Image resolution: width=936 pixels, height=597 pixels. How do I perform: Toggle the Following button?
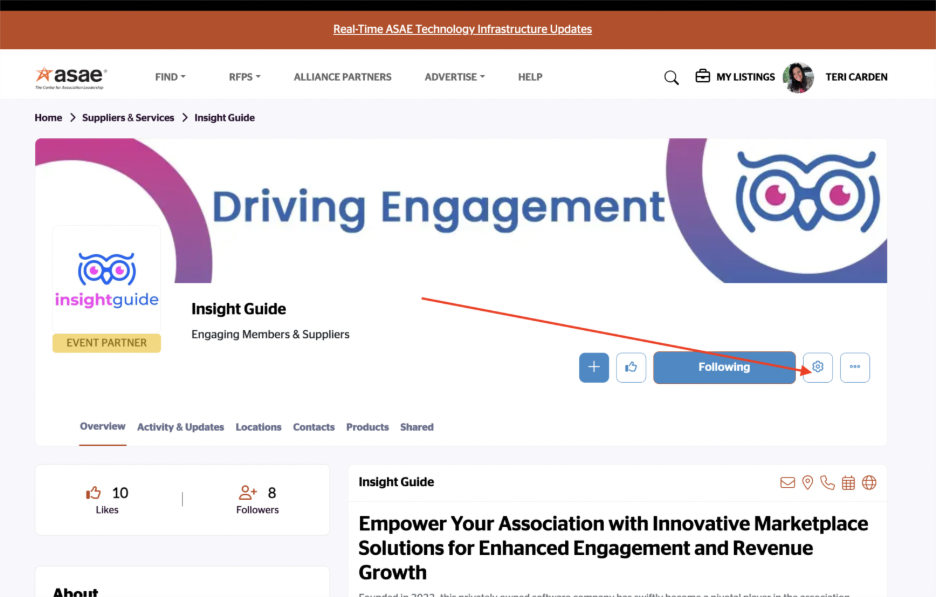(724, 367)
